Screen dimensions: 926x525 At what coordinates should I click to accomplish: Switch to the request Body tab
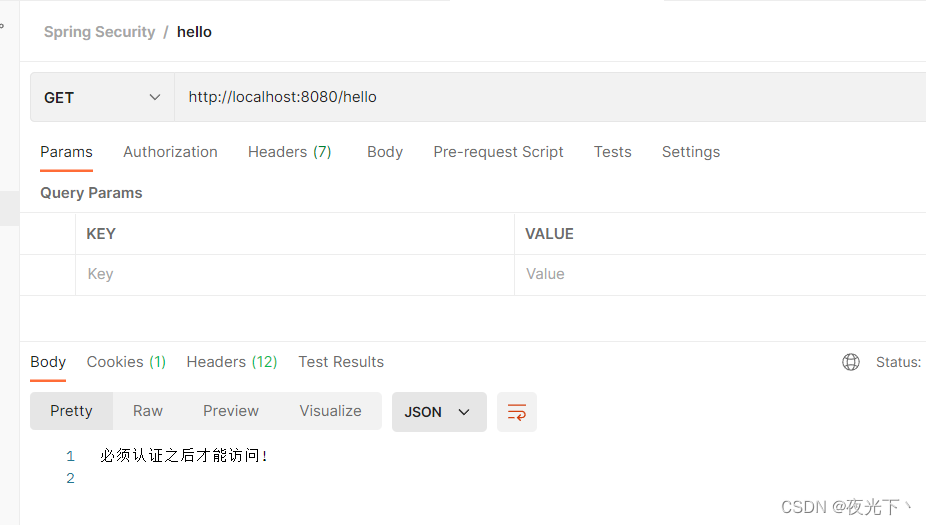385,152
